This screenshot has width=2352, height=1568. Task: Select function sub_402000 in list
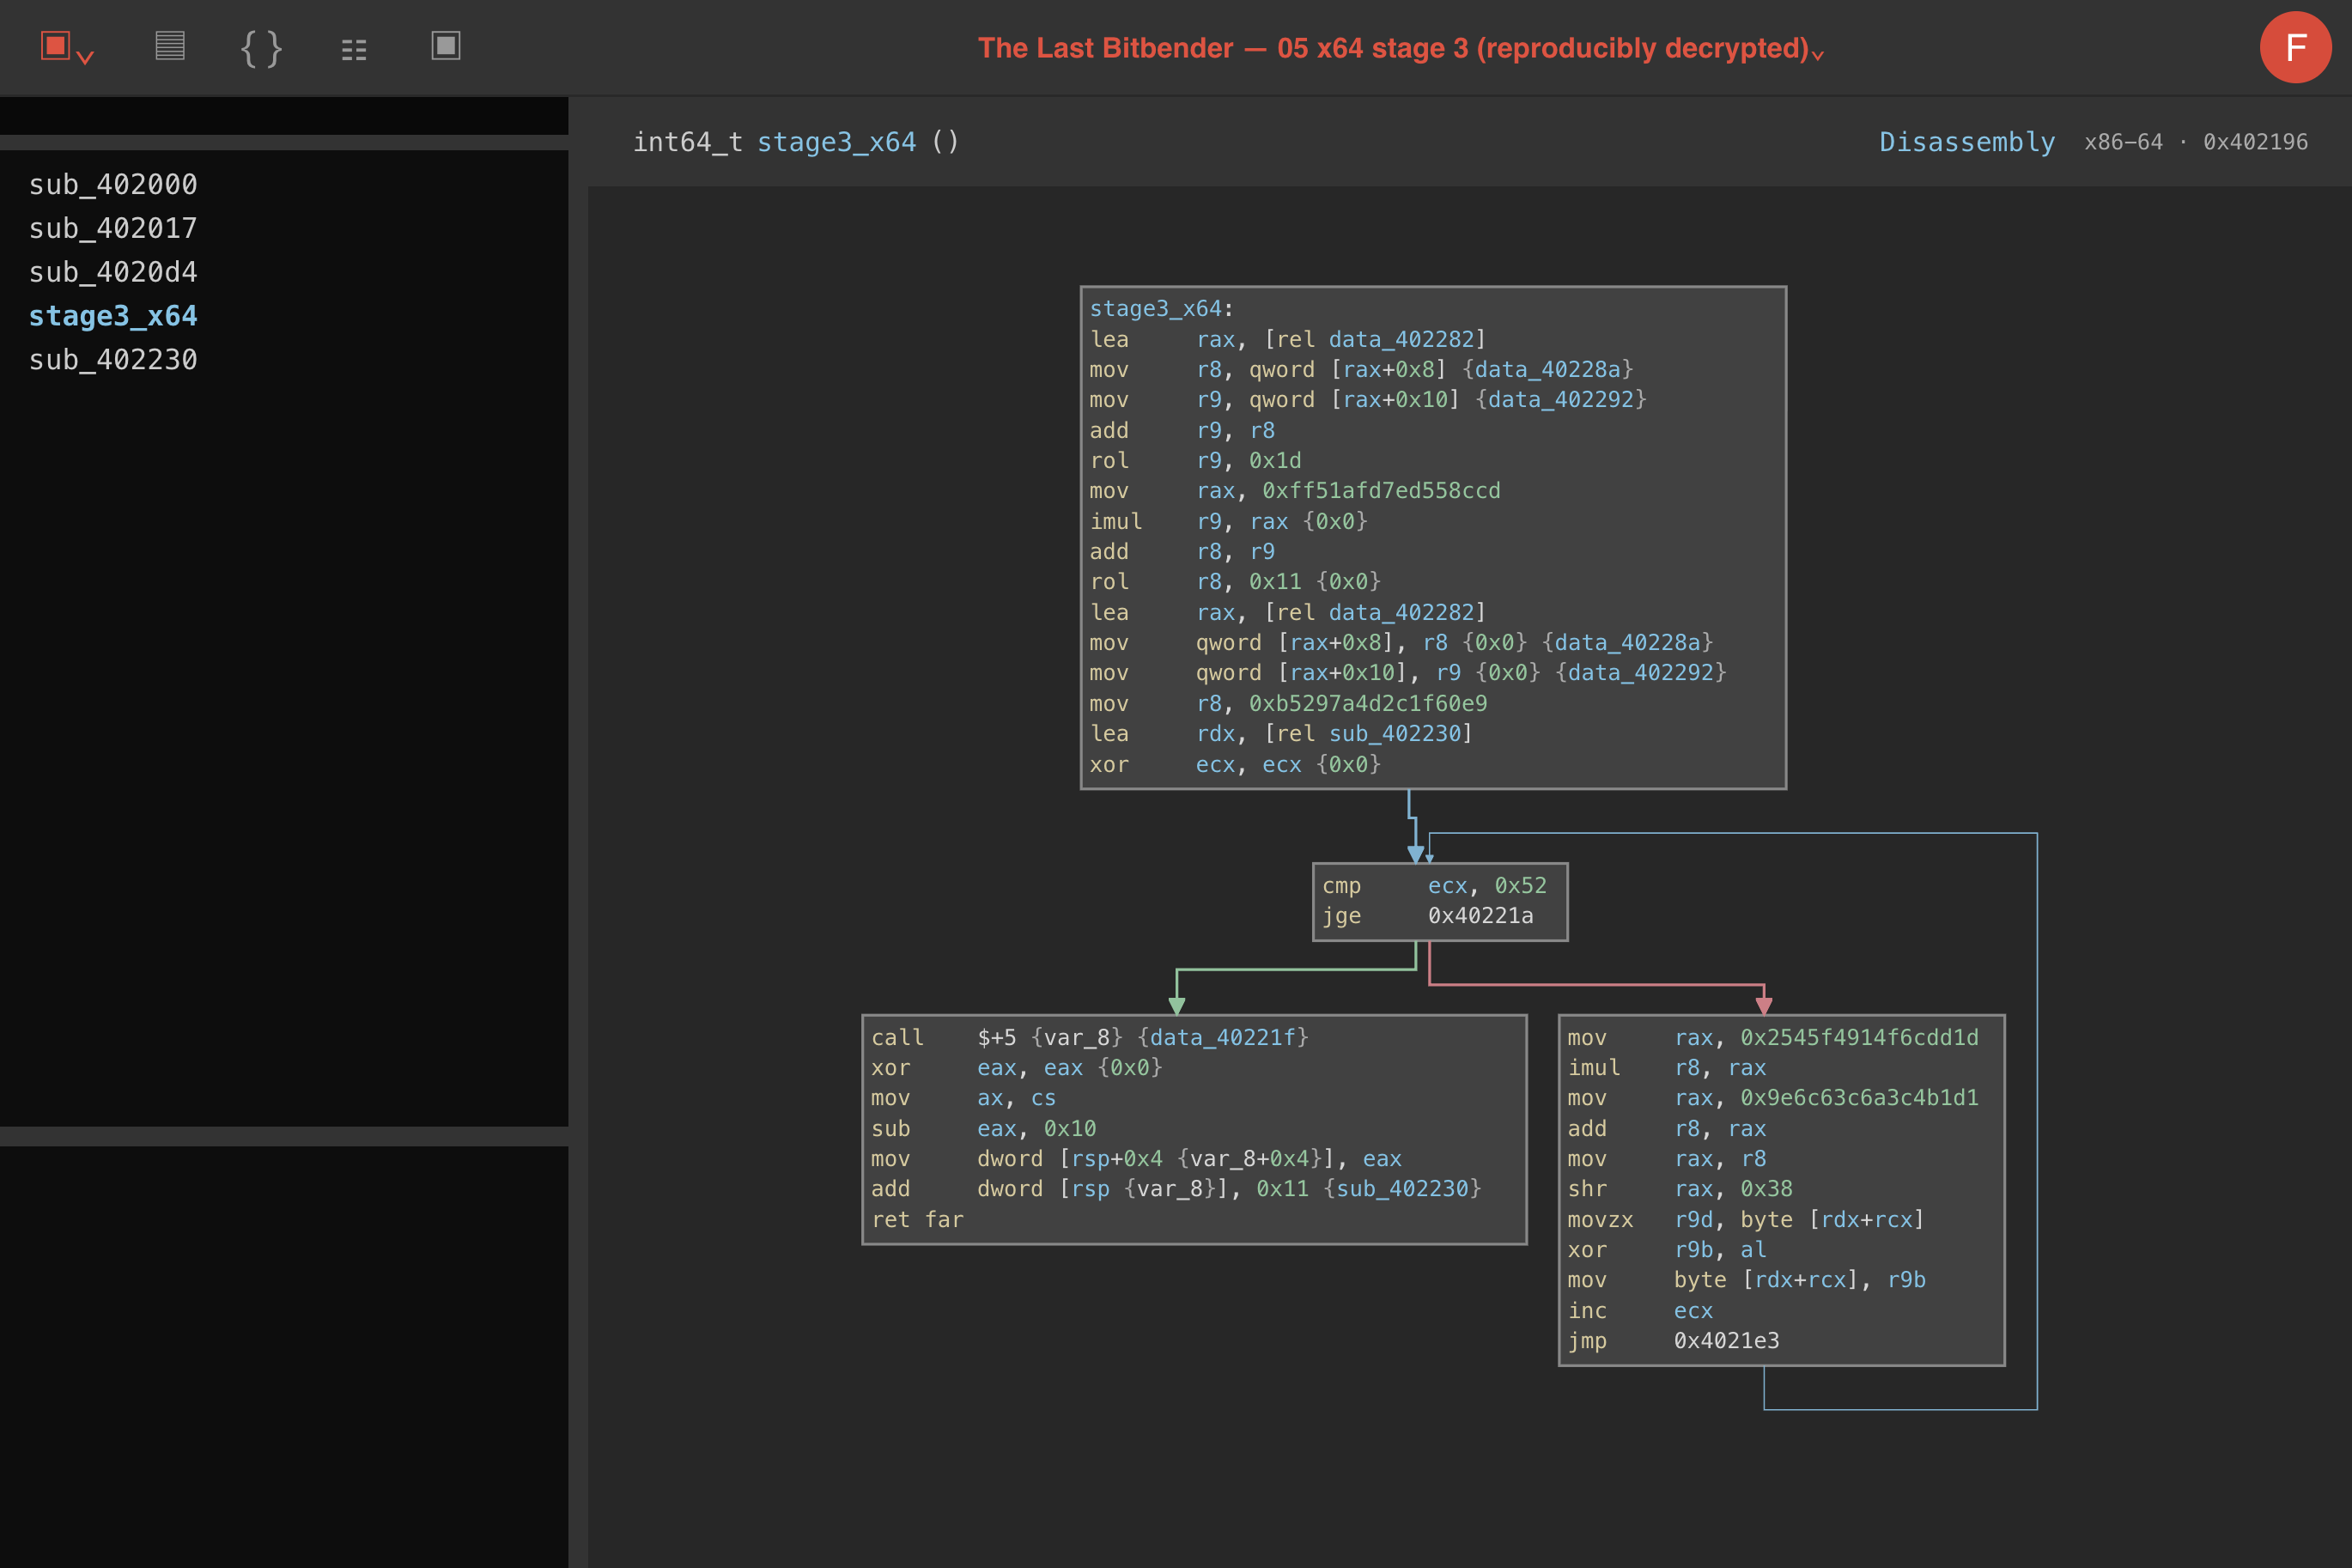(113, 185)
